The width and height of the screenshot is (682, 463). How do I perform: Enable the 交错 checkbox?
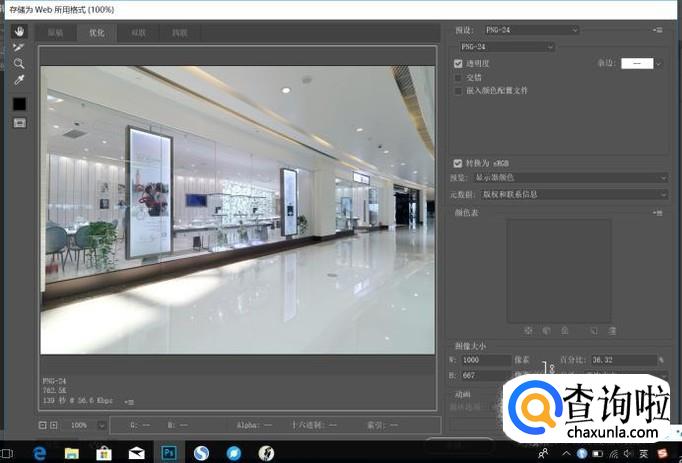(458, 77)
